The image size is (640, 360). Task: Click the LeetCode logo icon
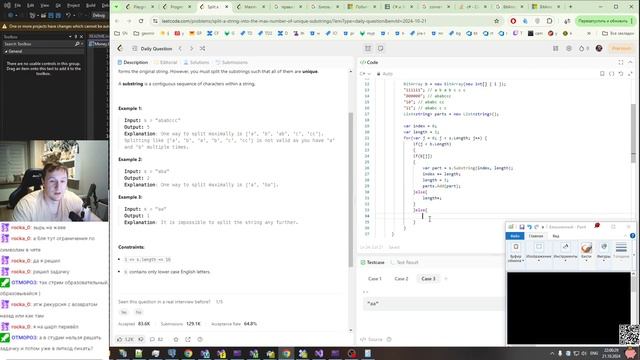(120, 49)
